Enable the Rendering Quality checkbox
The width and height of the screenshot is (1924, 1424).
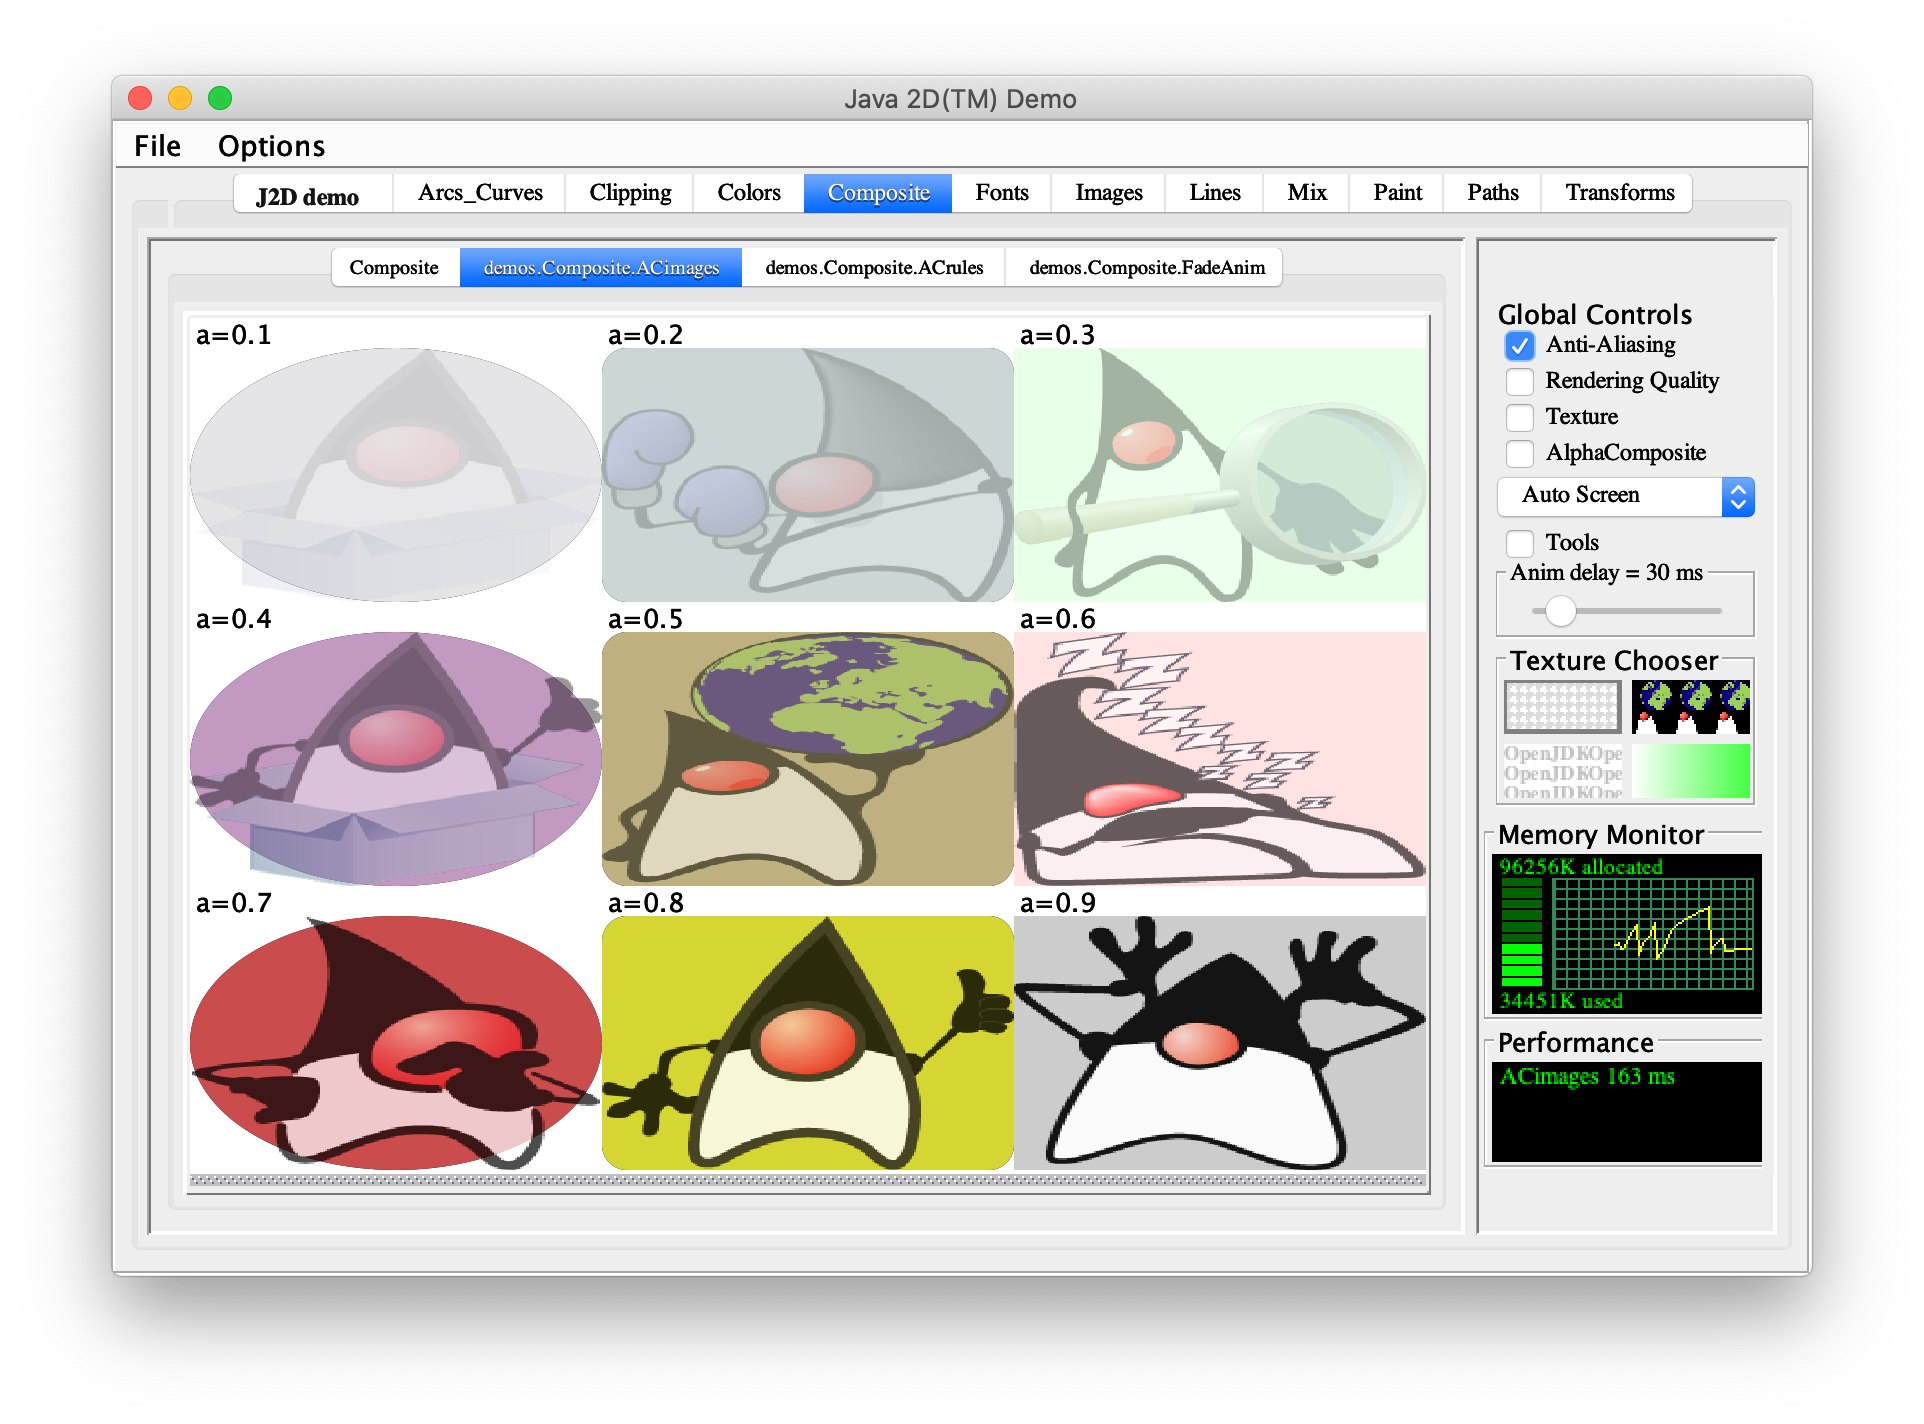[x=1519, y=382]
